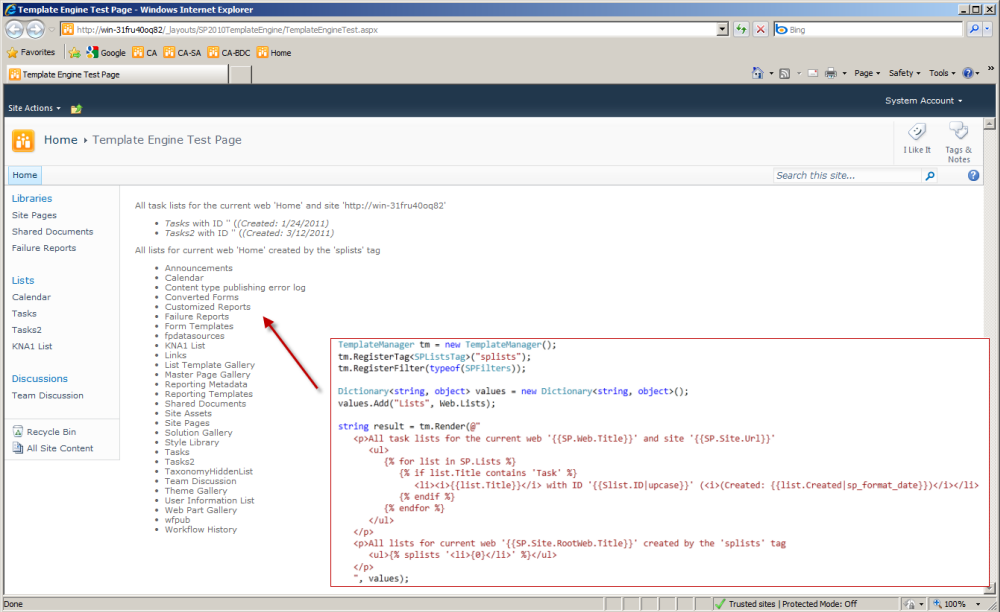
Task: Click the browser refresh icon
Action: pyautogui.click(x=741, y=30)
